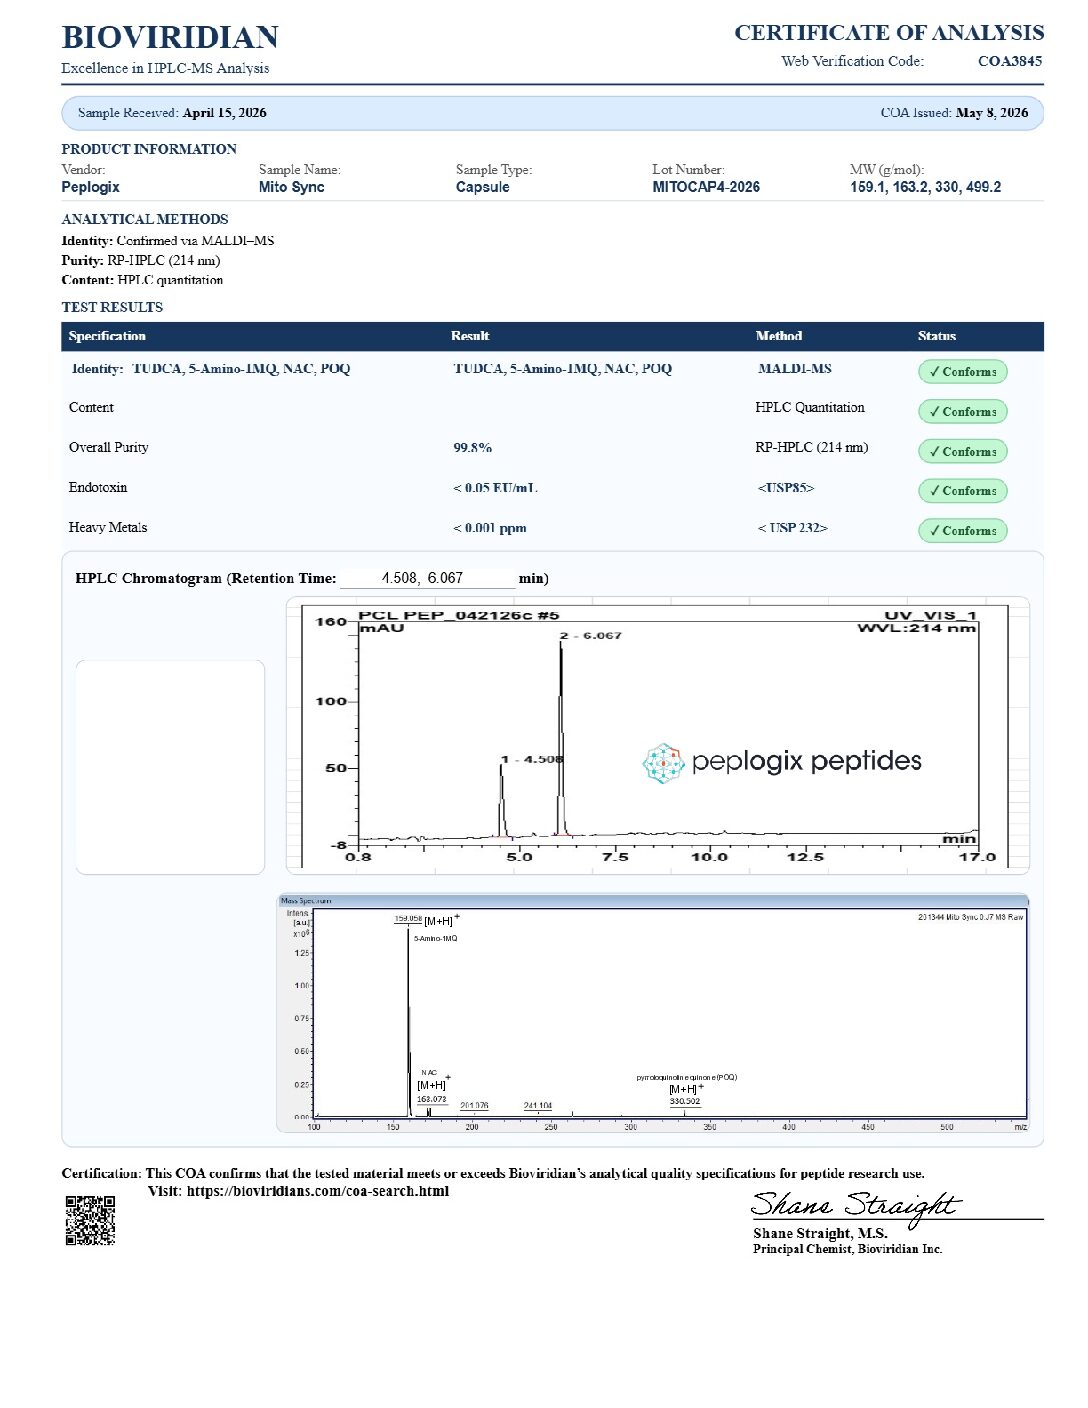This screenshot has height=1408, width=1088.
Task: Select sample name Mito Sync
Action: 291,187
